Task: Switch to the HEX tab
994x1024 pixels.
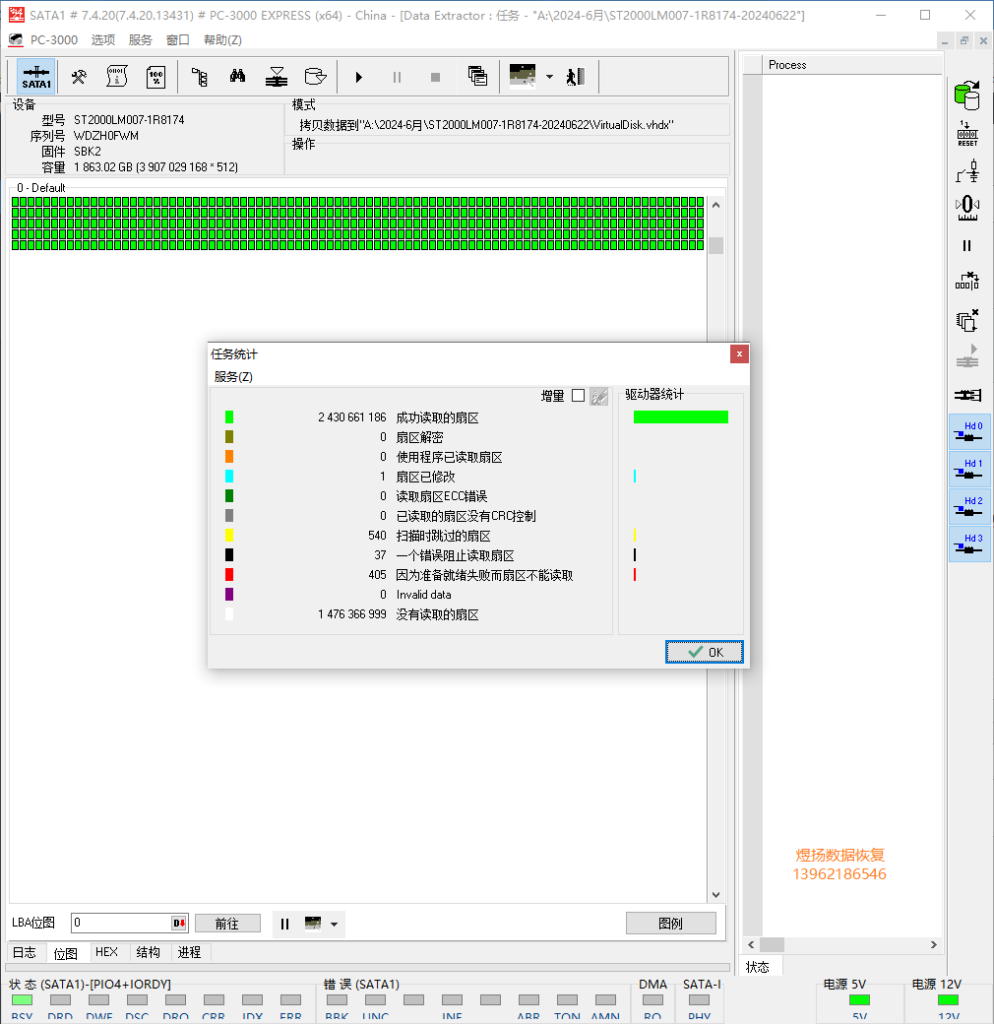Action: (106, 952)
